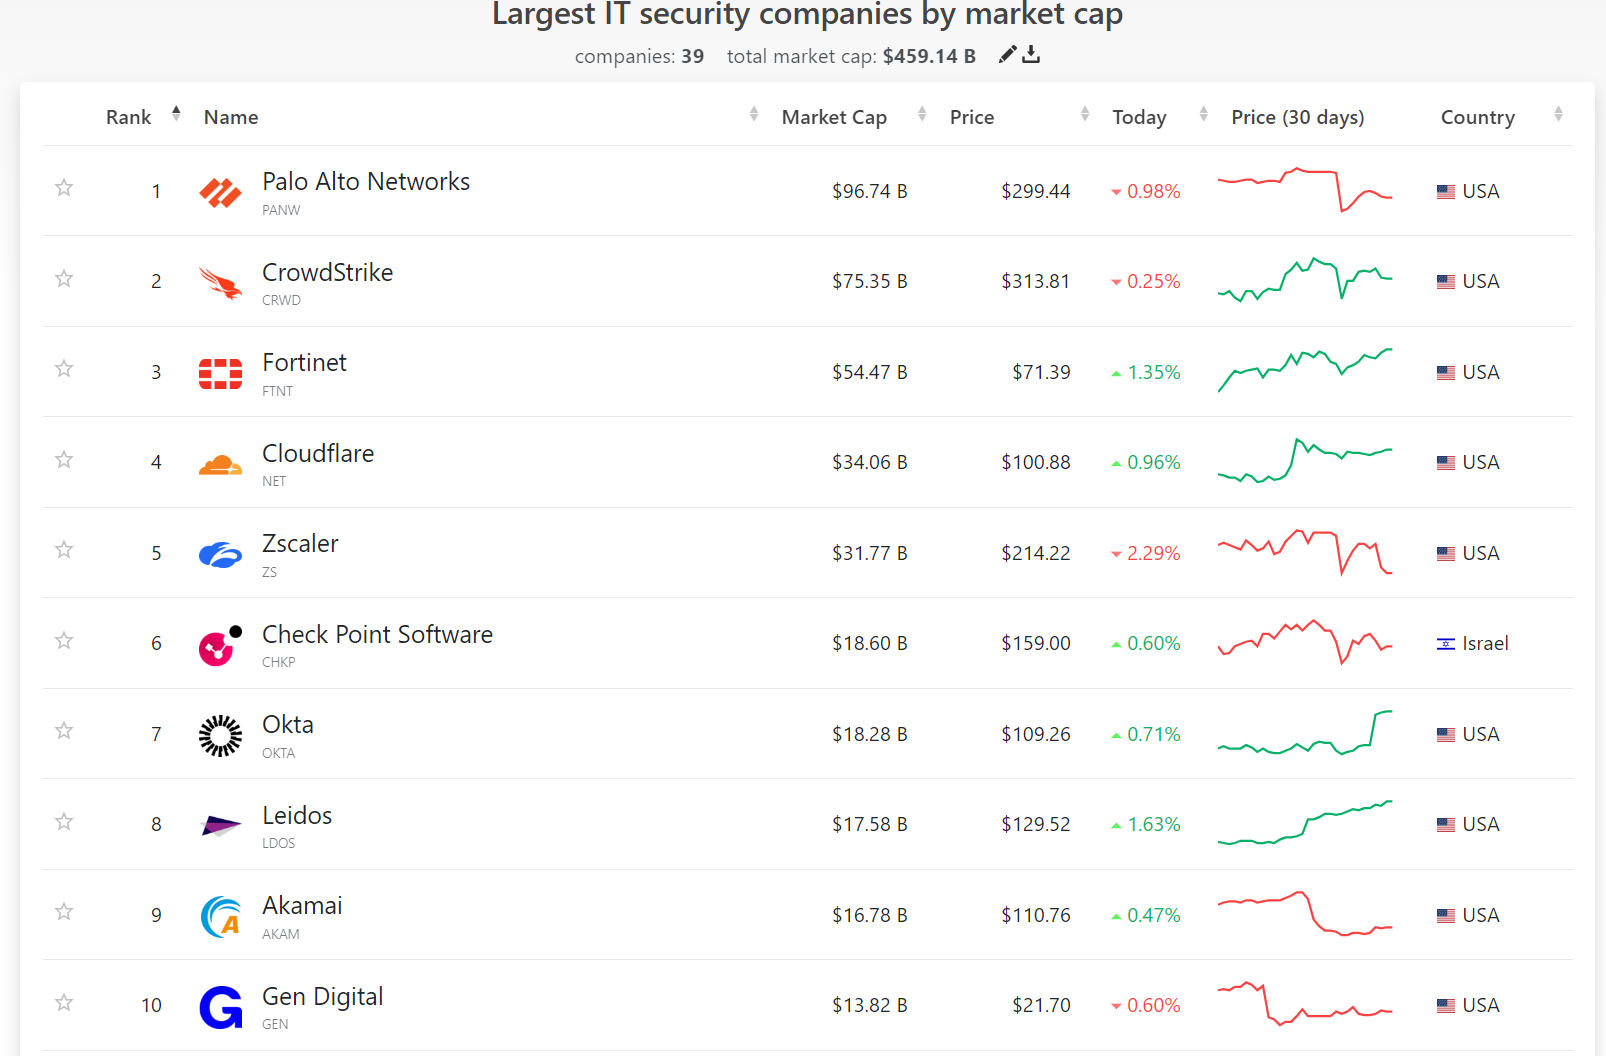The image size is (1606, 1056).
Task: Open the Fortinet company link
Action: (x=304, y=362)
